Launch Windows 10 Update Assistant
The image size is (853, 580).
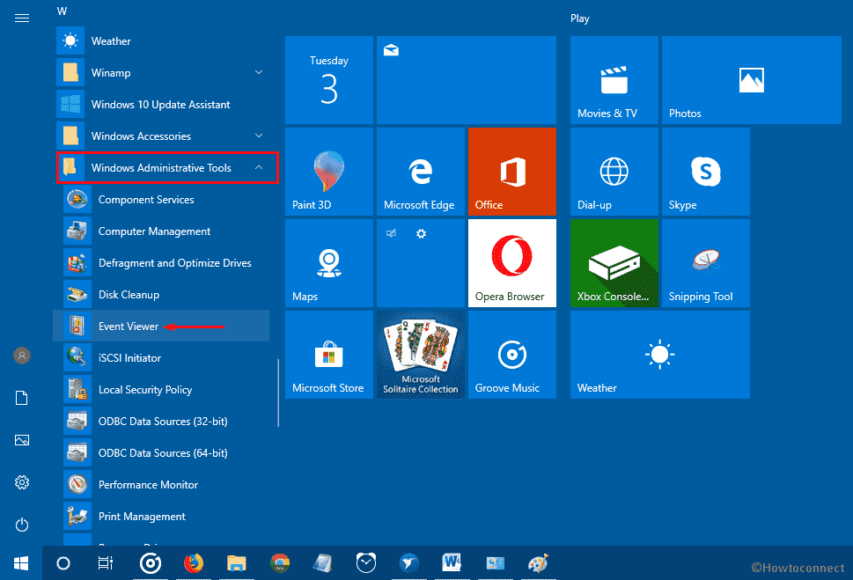coord(161,104)
